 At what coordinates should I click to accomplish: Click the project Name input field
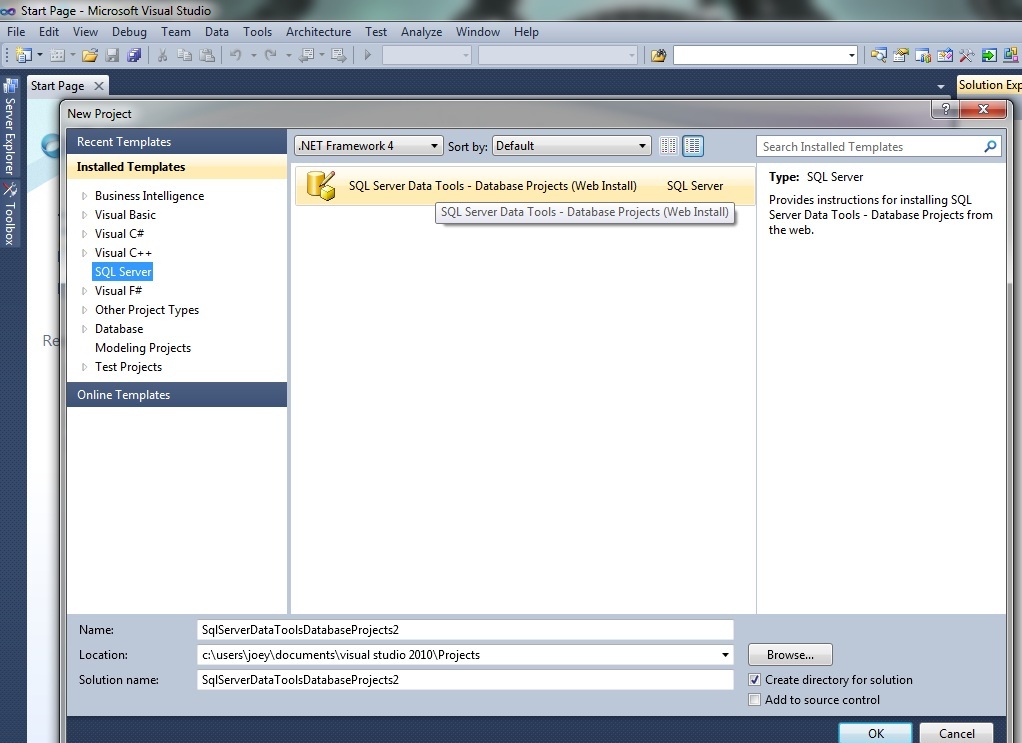click(465, 630)
